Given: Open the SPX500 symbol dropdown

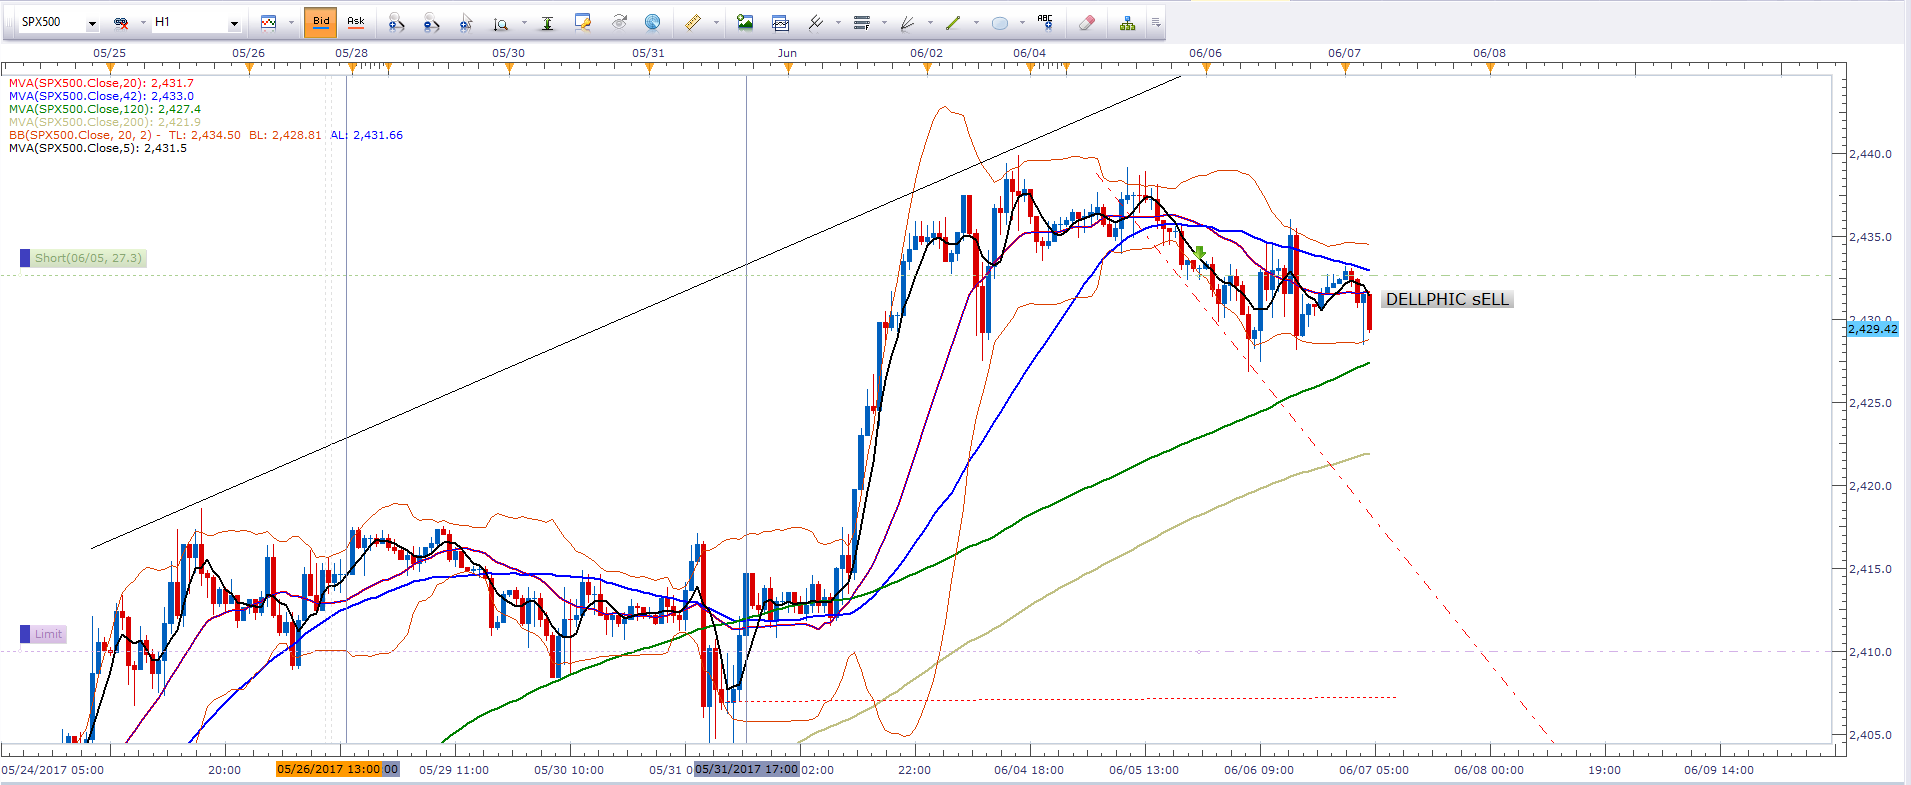Looking at the screenshot, I should [92, 23].
